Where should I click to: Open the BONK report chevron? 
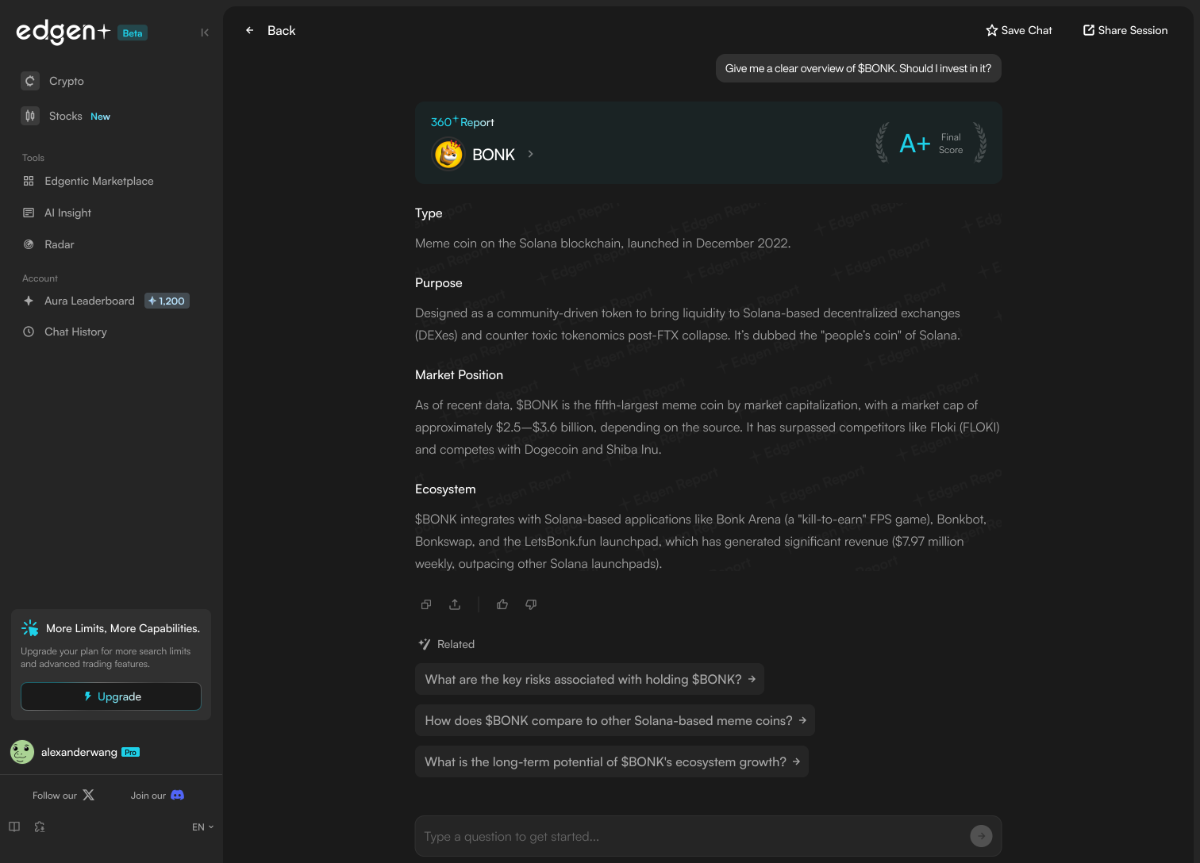531,154
